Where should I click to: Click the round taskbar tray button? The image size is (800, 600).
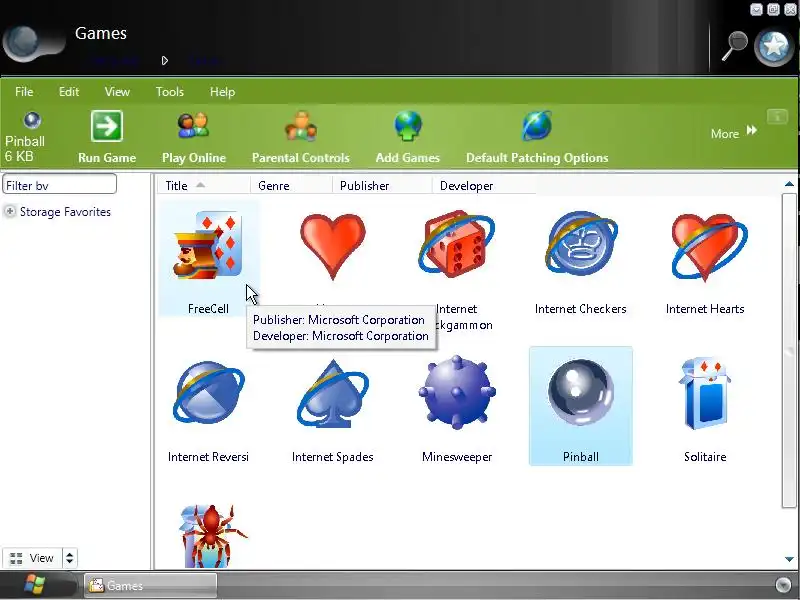point(783,585)
